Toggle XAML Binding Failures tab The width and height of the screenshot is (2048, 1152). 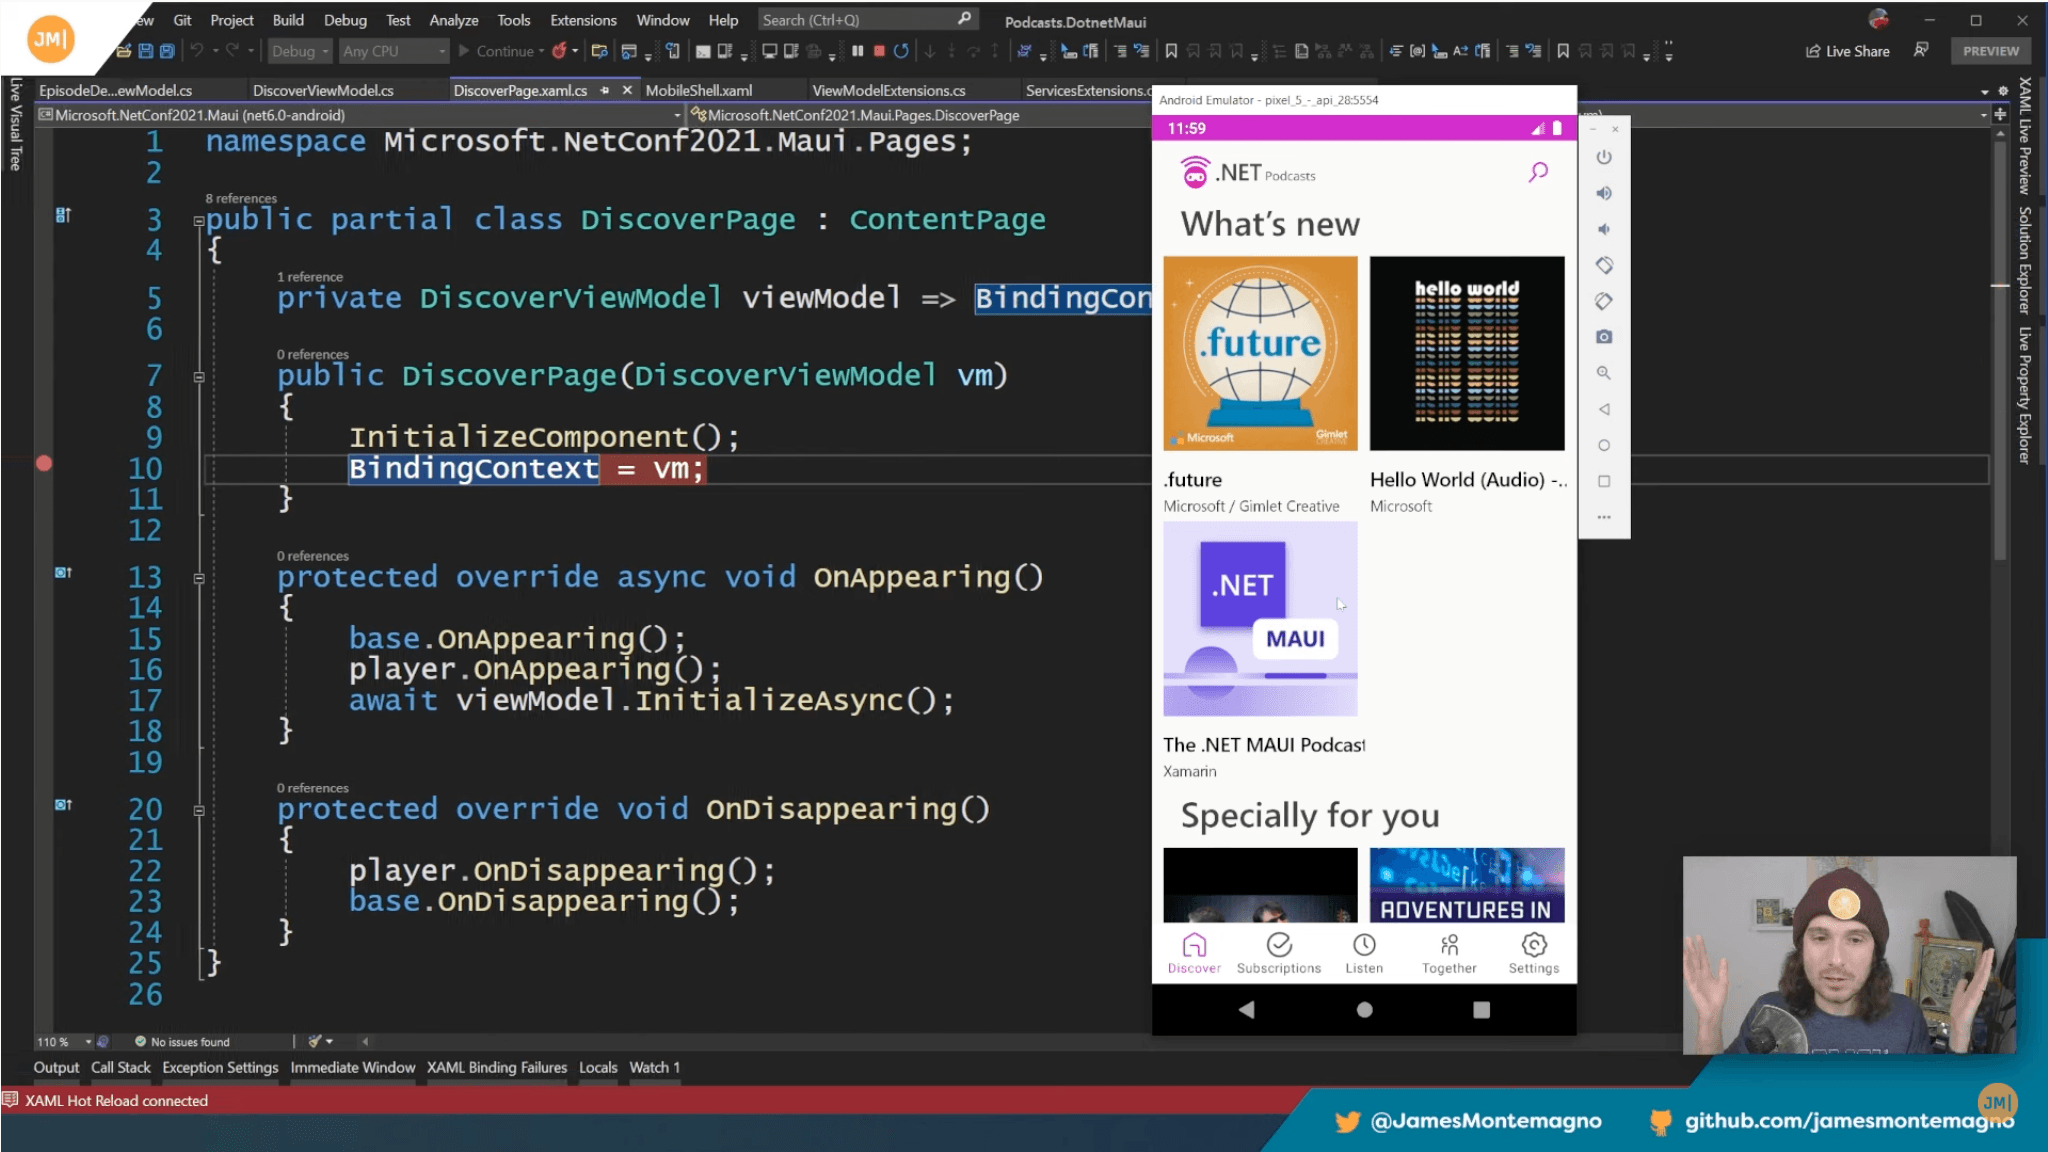coord(497,1066)
